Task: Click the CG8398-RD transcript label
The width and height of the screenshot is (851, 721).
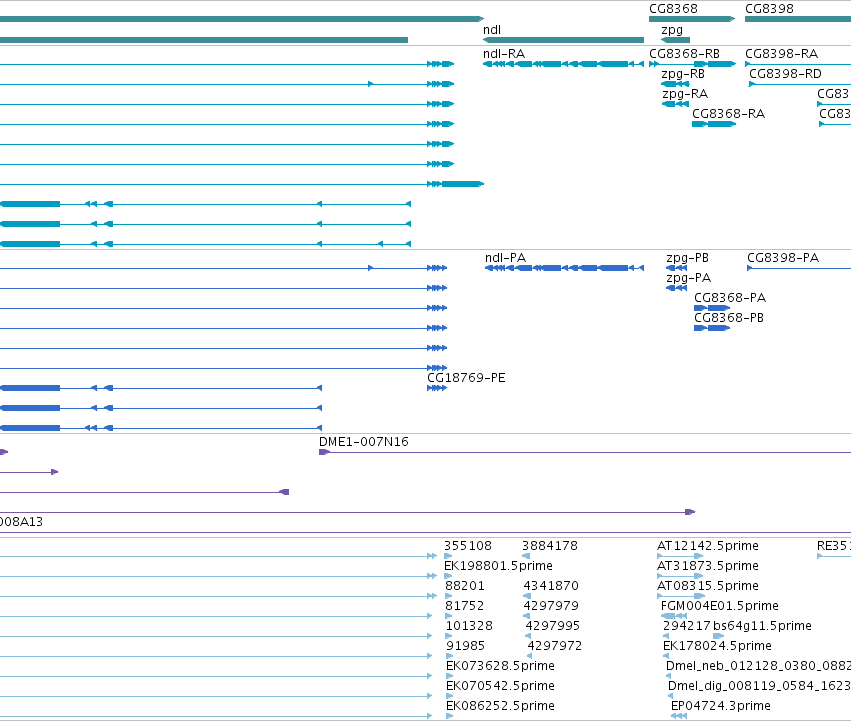Action: click(x=785, y=74)
